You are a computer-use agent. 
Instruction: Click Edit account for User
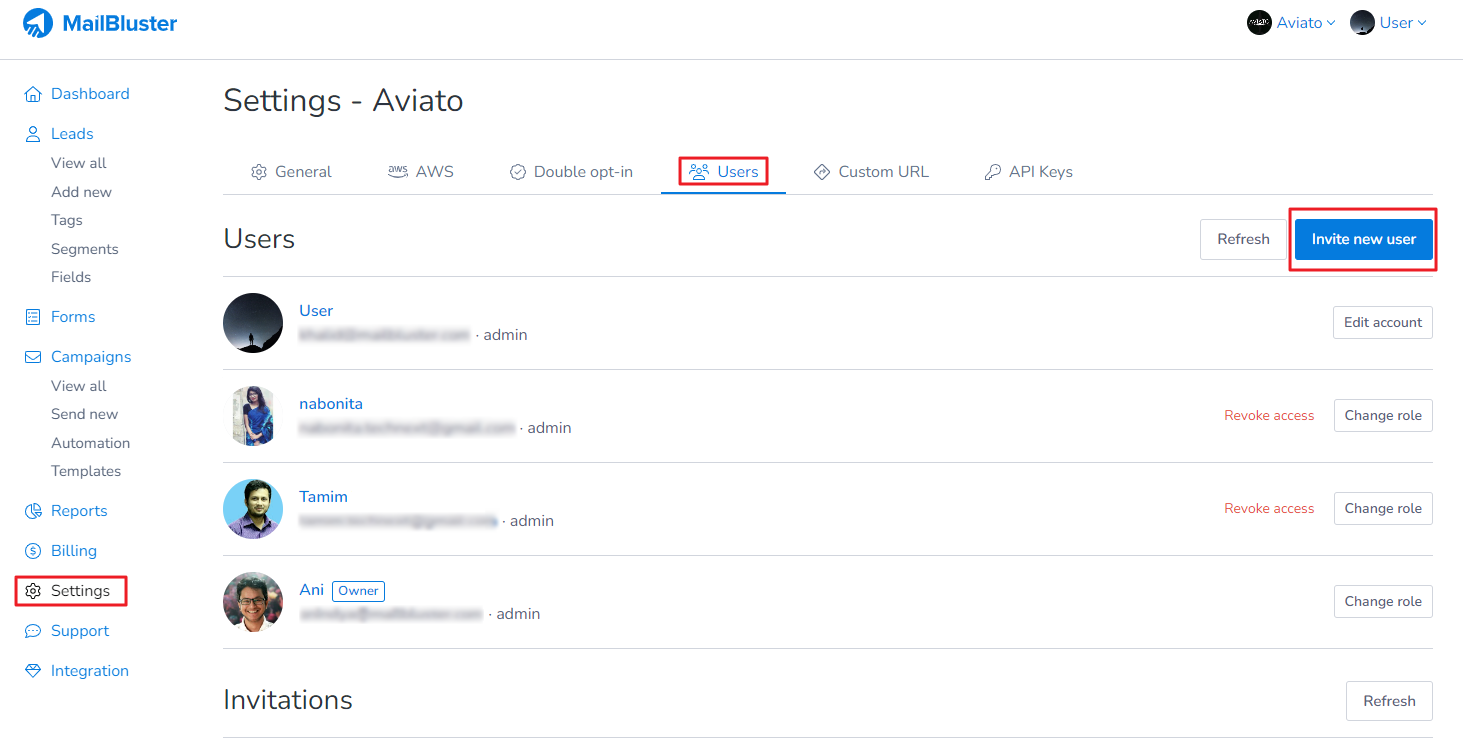[x=1382, y=323]
